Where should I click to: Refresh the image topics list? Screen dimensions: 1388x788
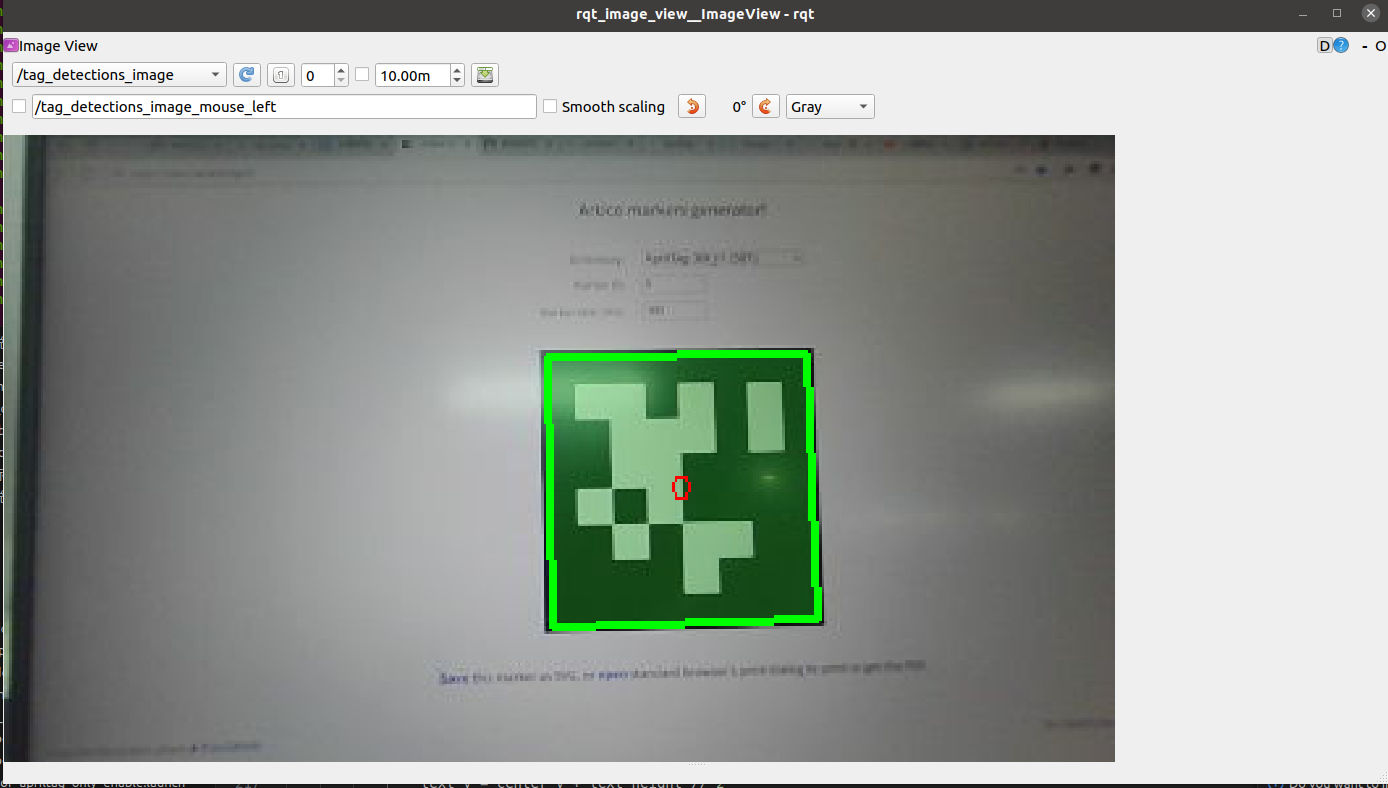246,75
